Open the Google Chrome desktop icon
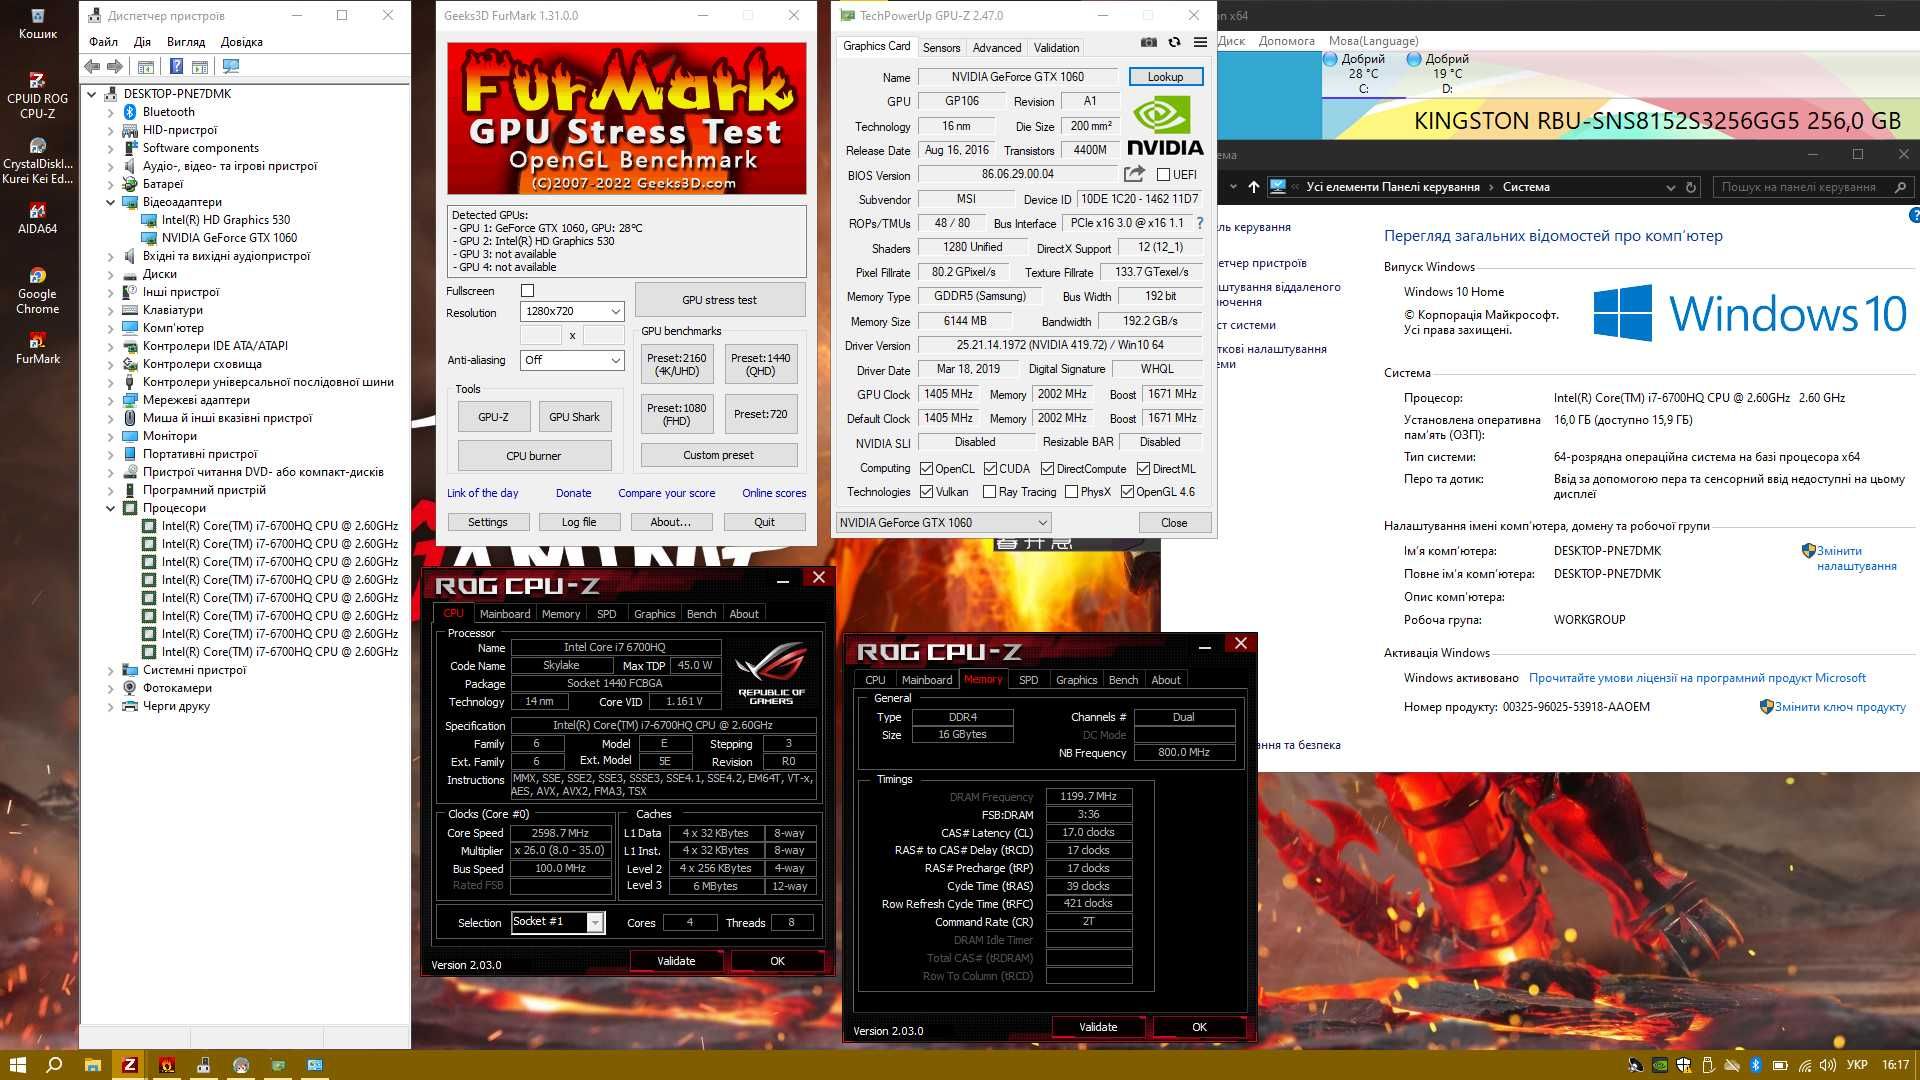 coord(37,291)
